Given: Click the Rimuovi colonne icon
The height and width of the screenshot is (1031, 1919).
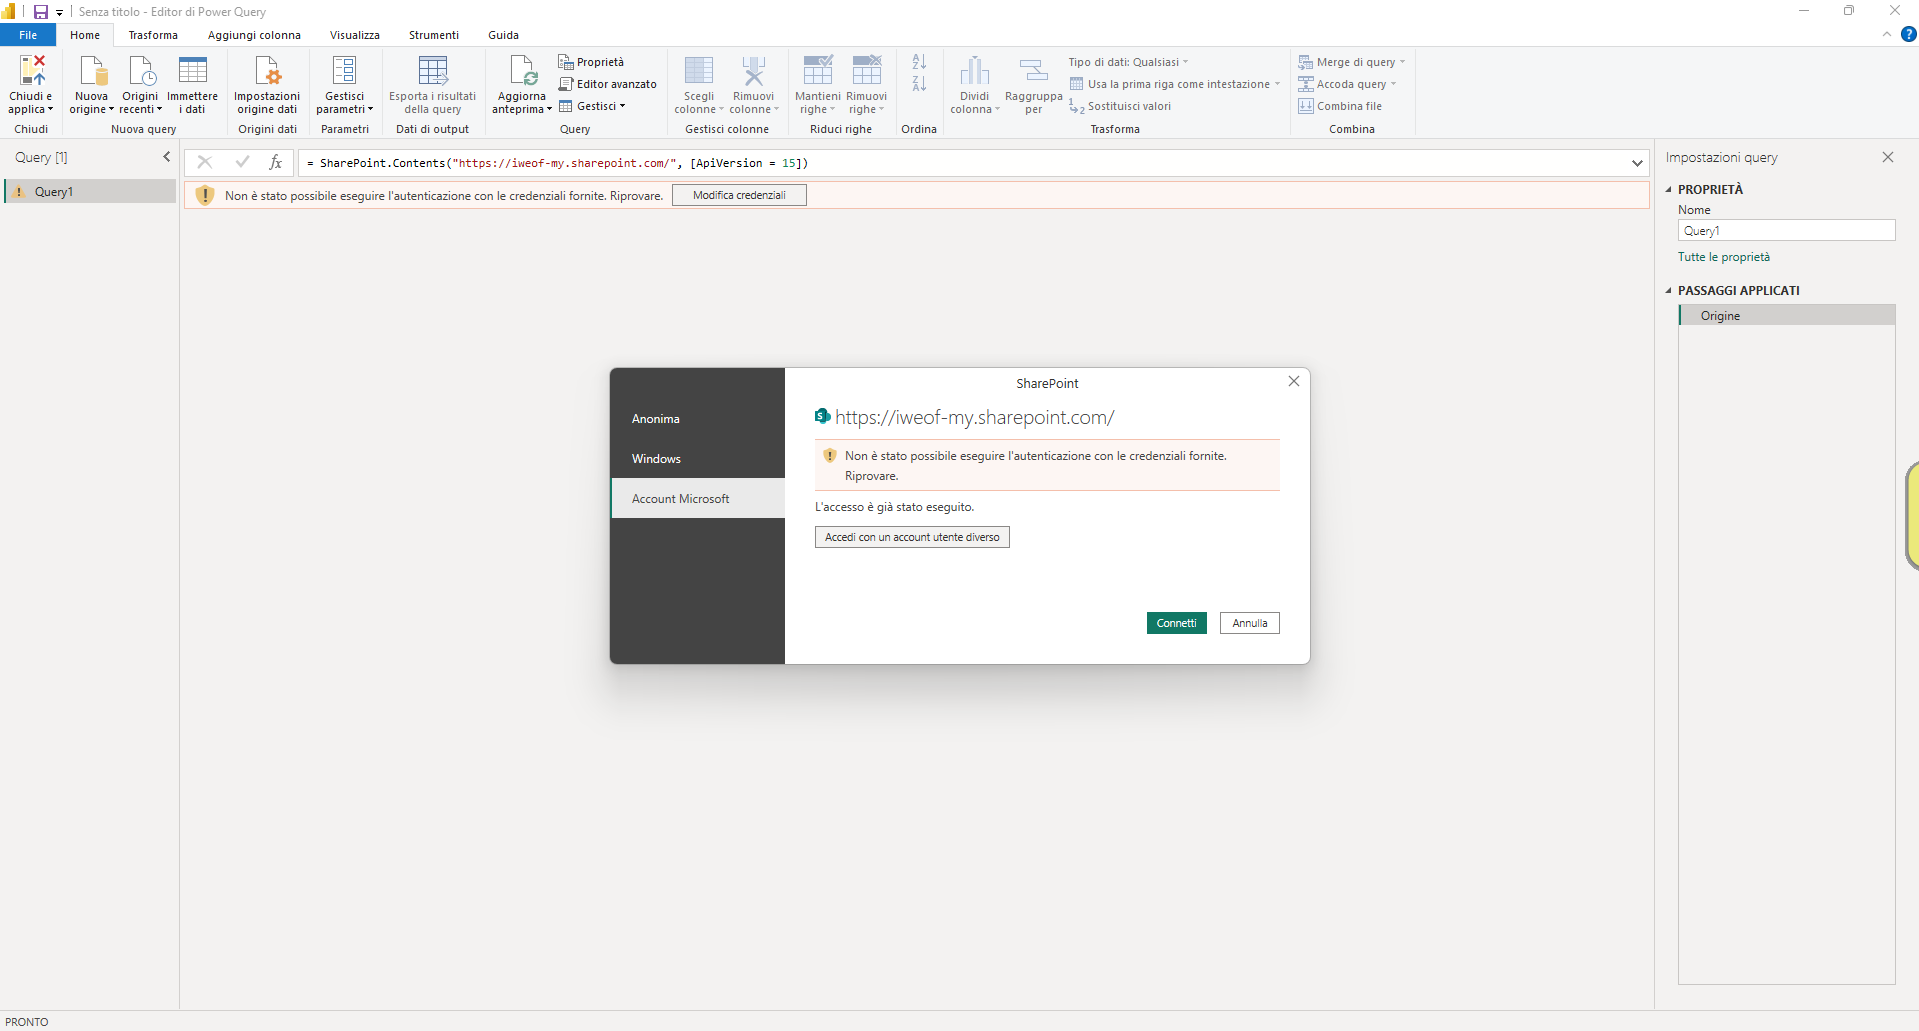Looking at the screenshot, I should (753, 70).
